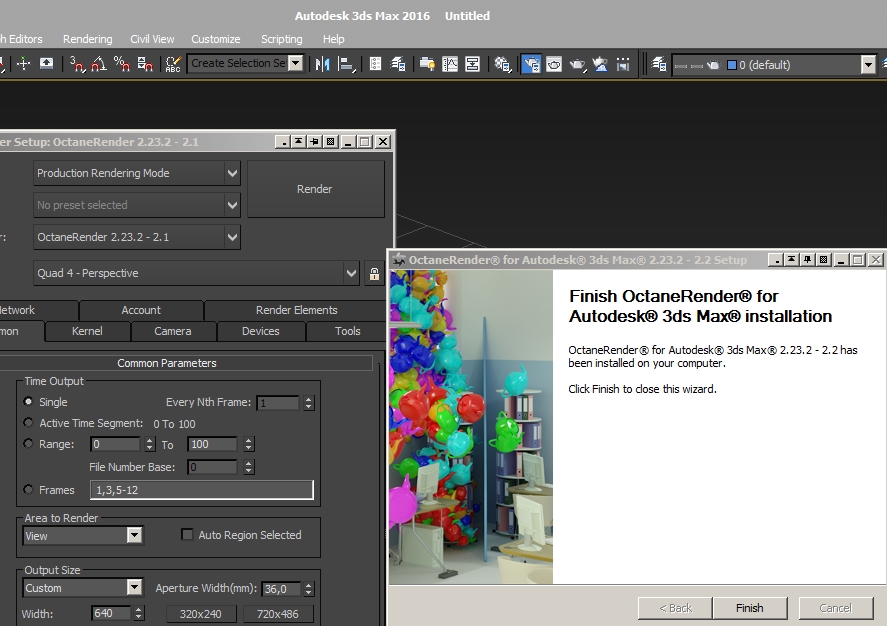Open the Customize menu

click(216, 39)
